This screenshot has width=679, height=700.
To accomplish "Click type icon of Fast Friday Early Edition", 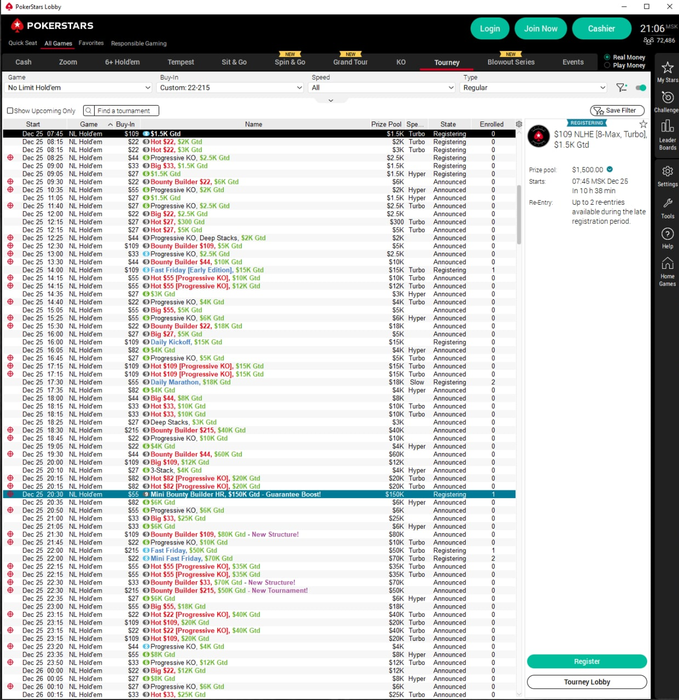I will point(146,270).
